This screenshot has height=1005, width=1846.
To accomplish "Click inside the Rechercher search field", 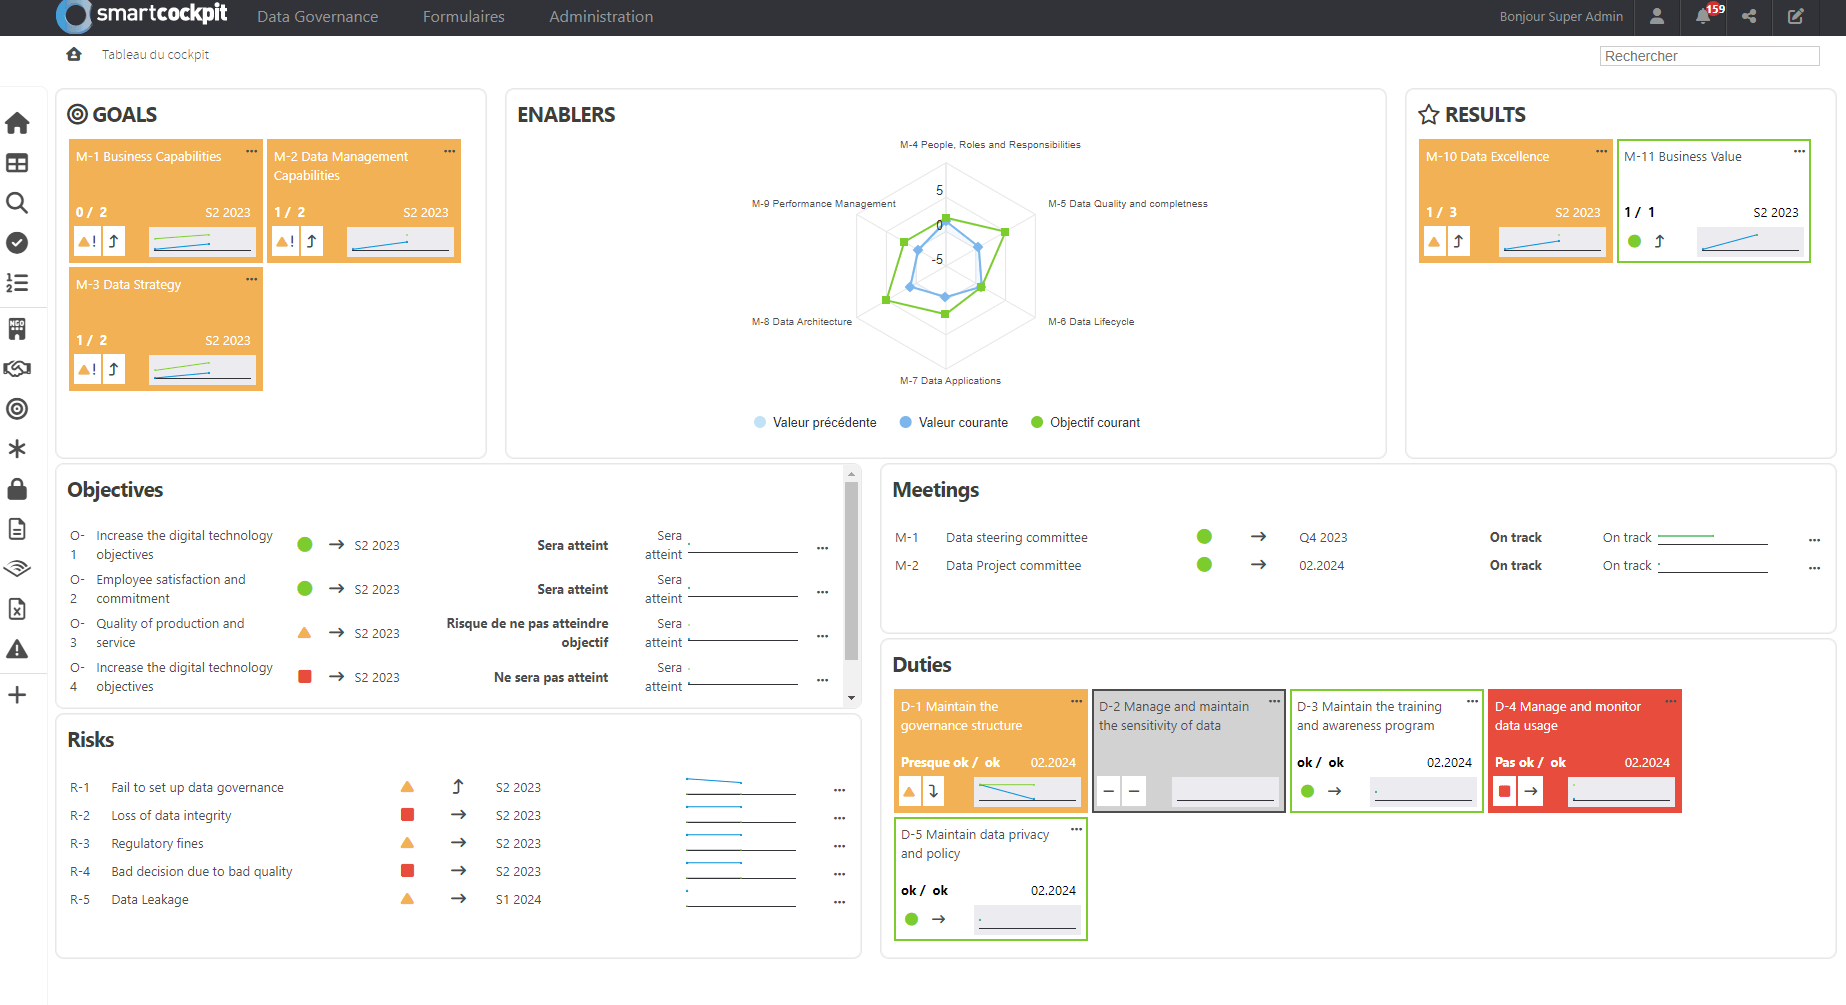I will pyautogui.click(x=1709, y=56).
